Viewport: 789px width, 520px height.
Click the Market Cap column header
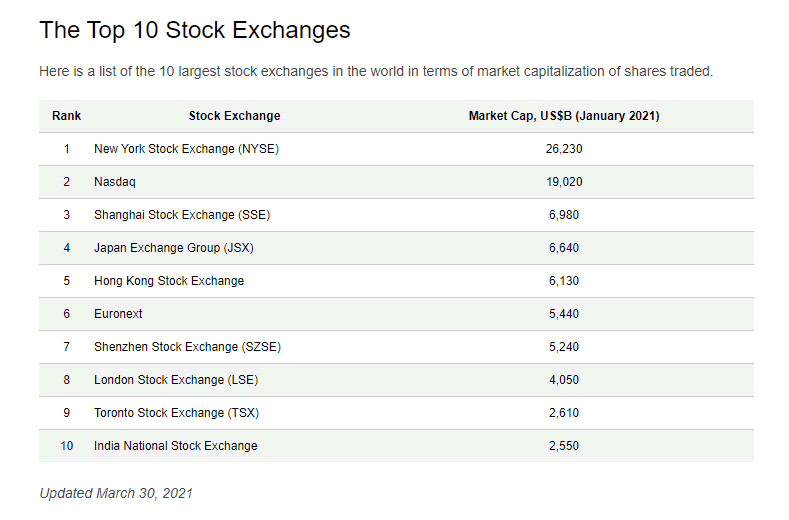click(563, 116)
